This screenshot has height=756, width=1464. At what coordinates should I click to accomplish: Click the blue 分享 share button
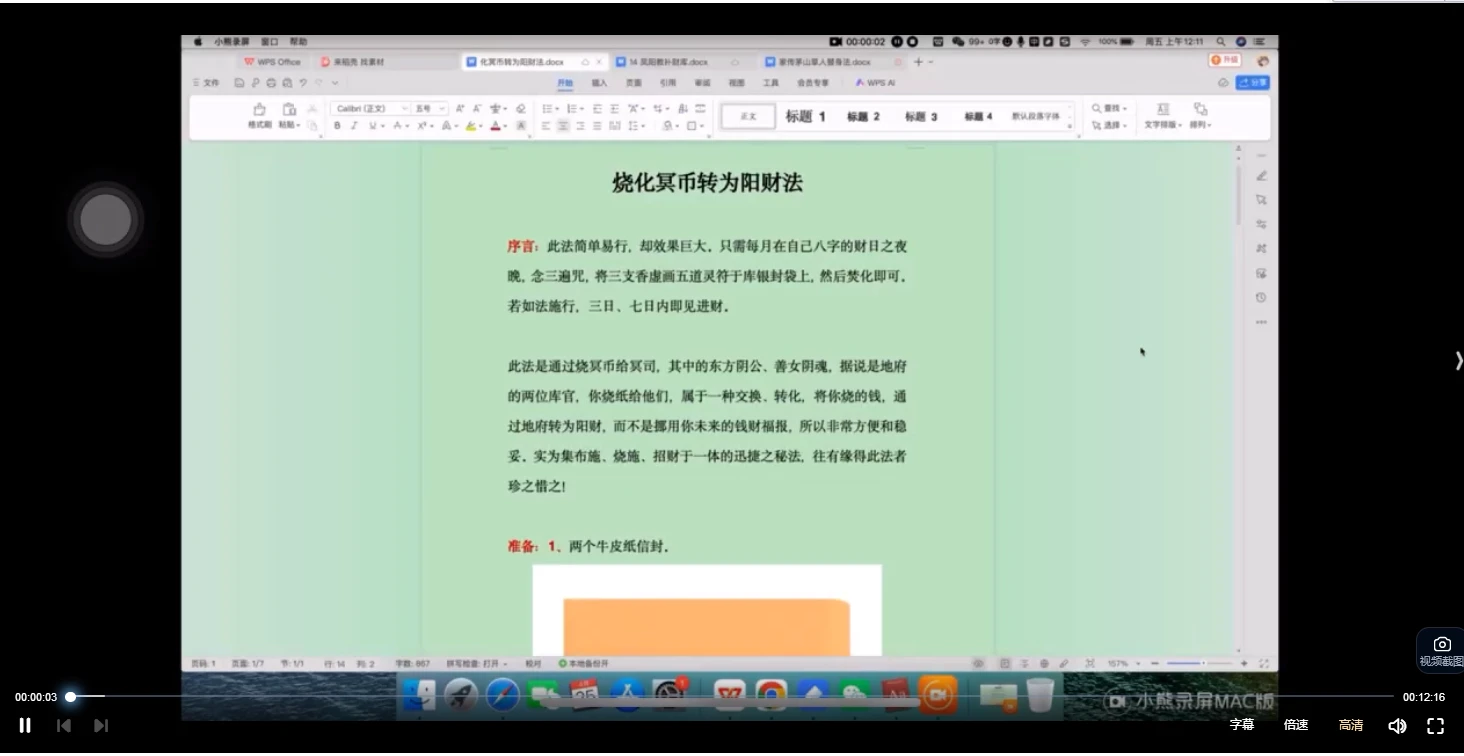coord(1253,83)
